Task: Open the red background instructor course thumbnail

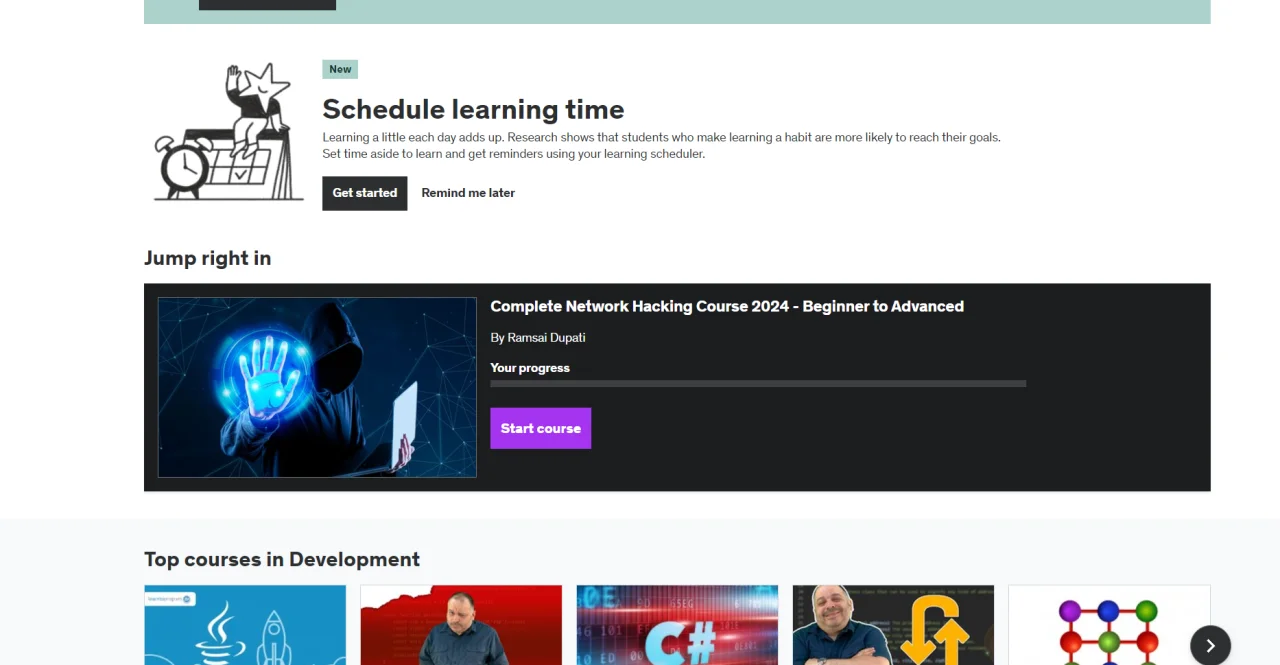Action: click(x=461, y=625)
